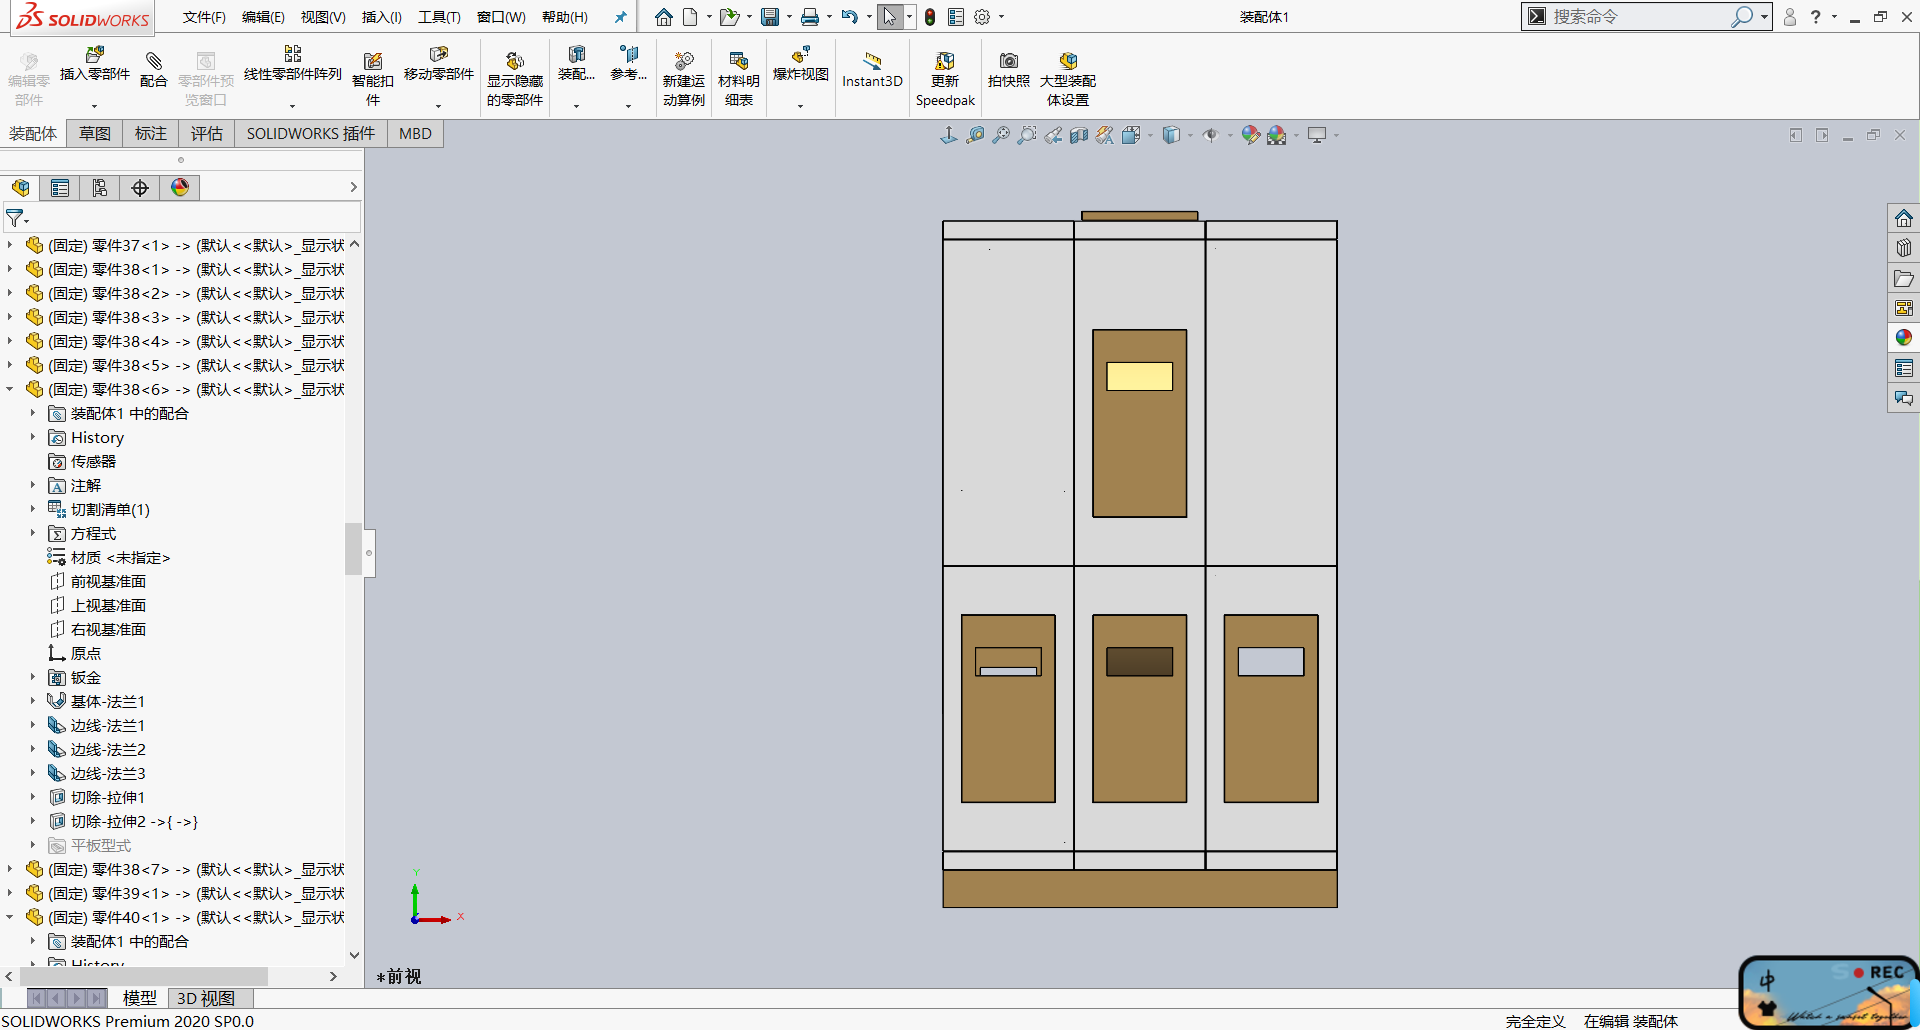The image size is (1920, 1030).
Task: Click the Rebuild traffic light icon
Action: click(930, 17)
